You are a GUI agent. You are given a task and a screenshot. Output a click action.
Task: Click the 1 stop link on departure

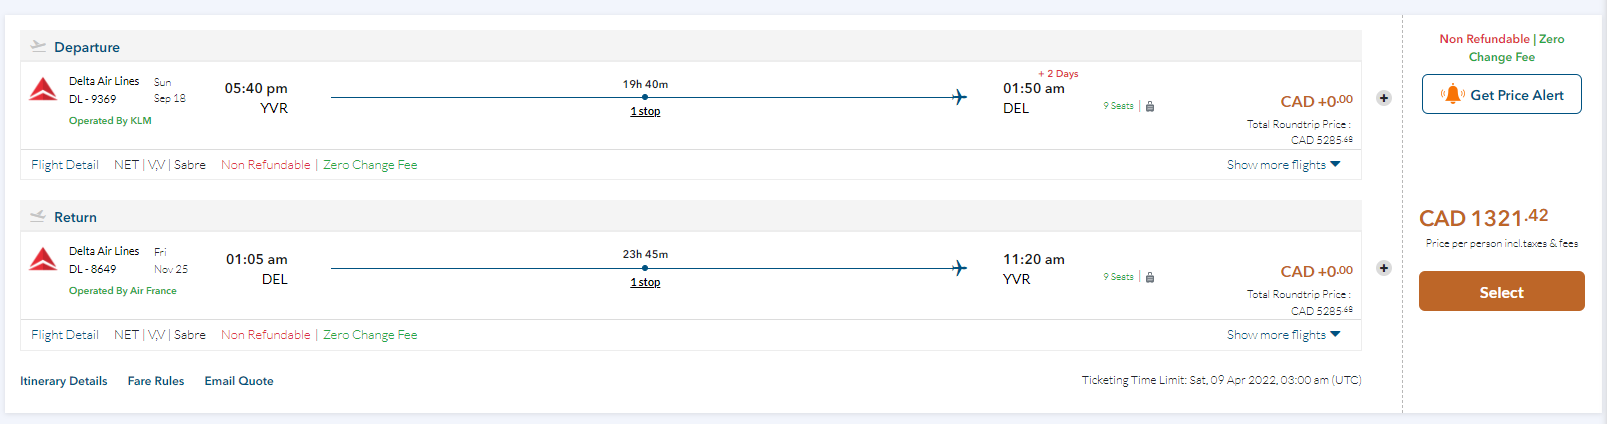coord(645,111)
